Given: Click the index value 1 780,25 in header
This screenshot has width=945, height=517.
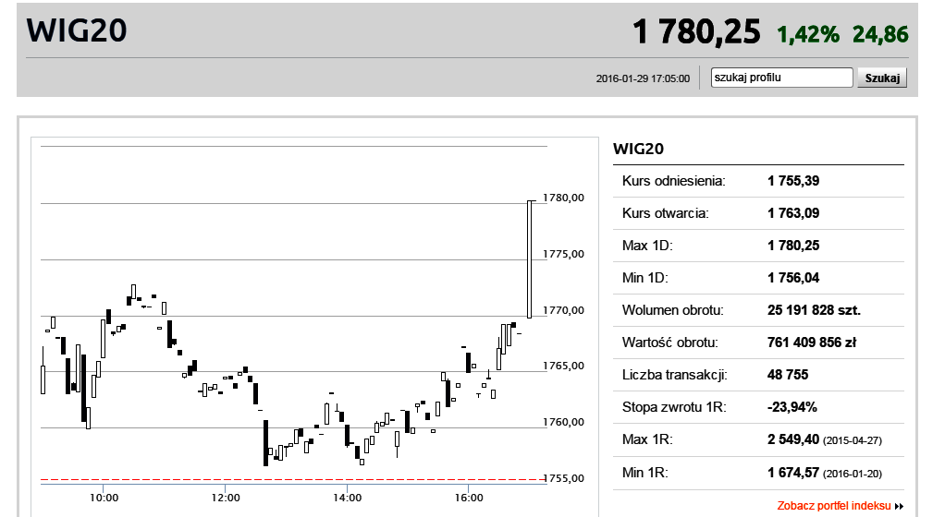Looking at the screenshot, I should [696, 31].
